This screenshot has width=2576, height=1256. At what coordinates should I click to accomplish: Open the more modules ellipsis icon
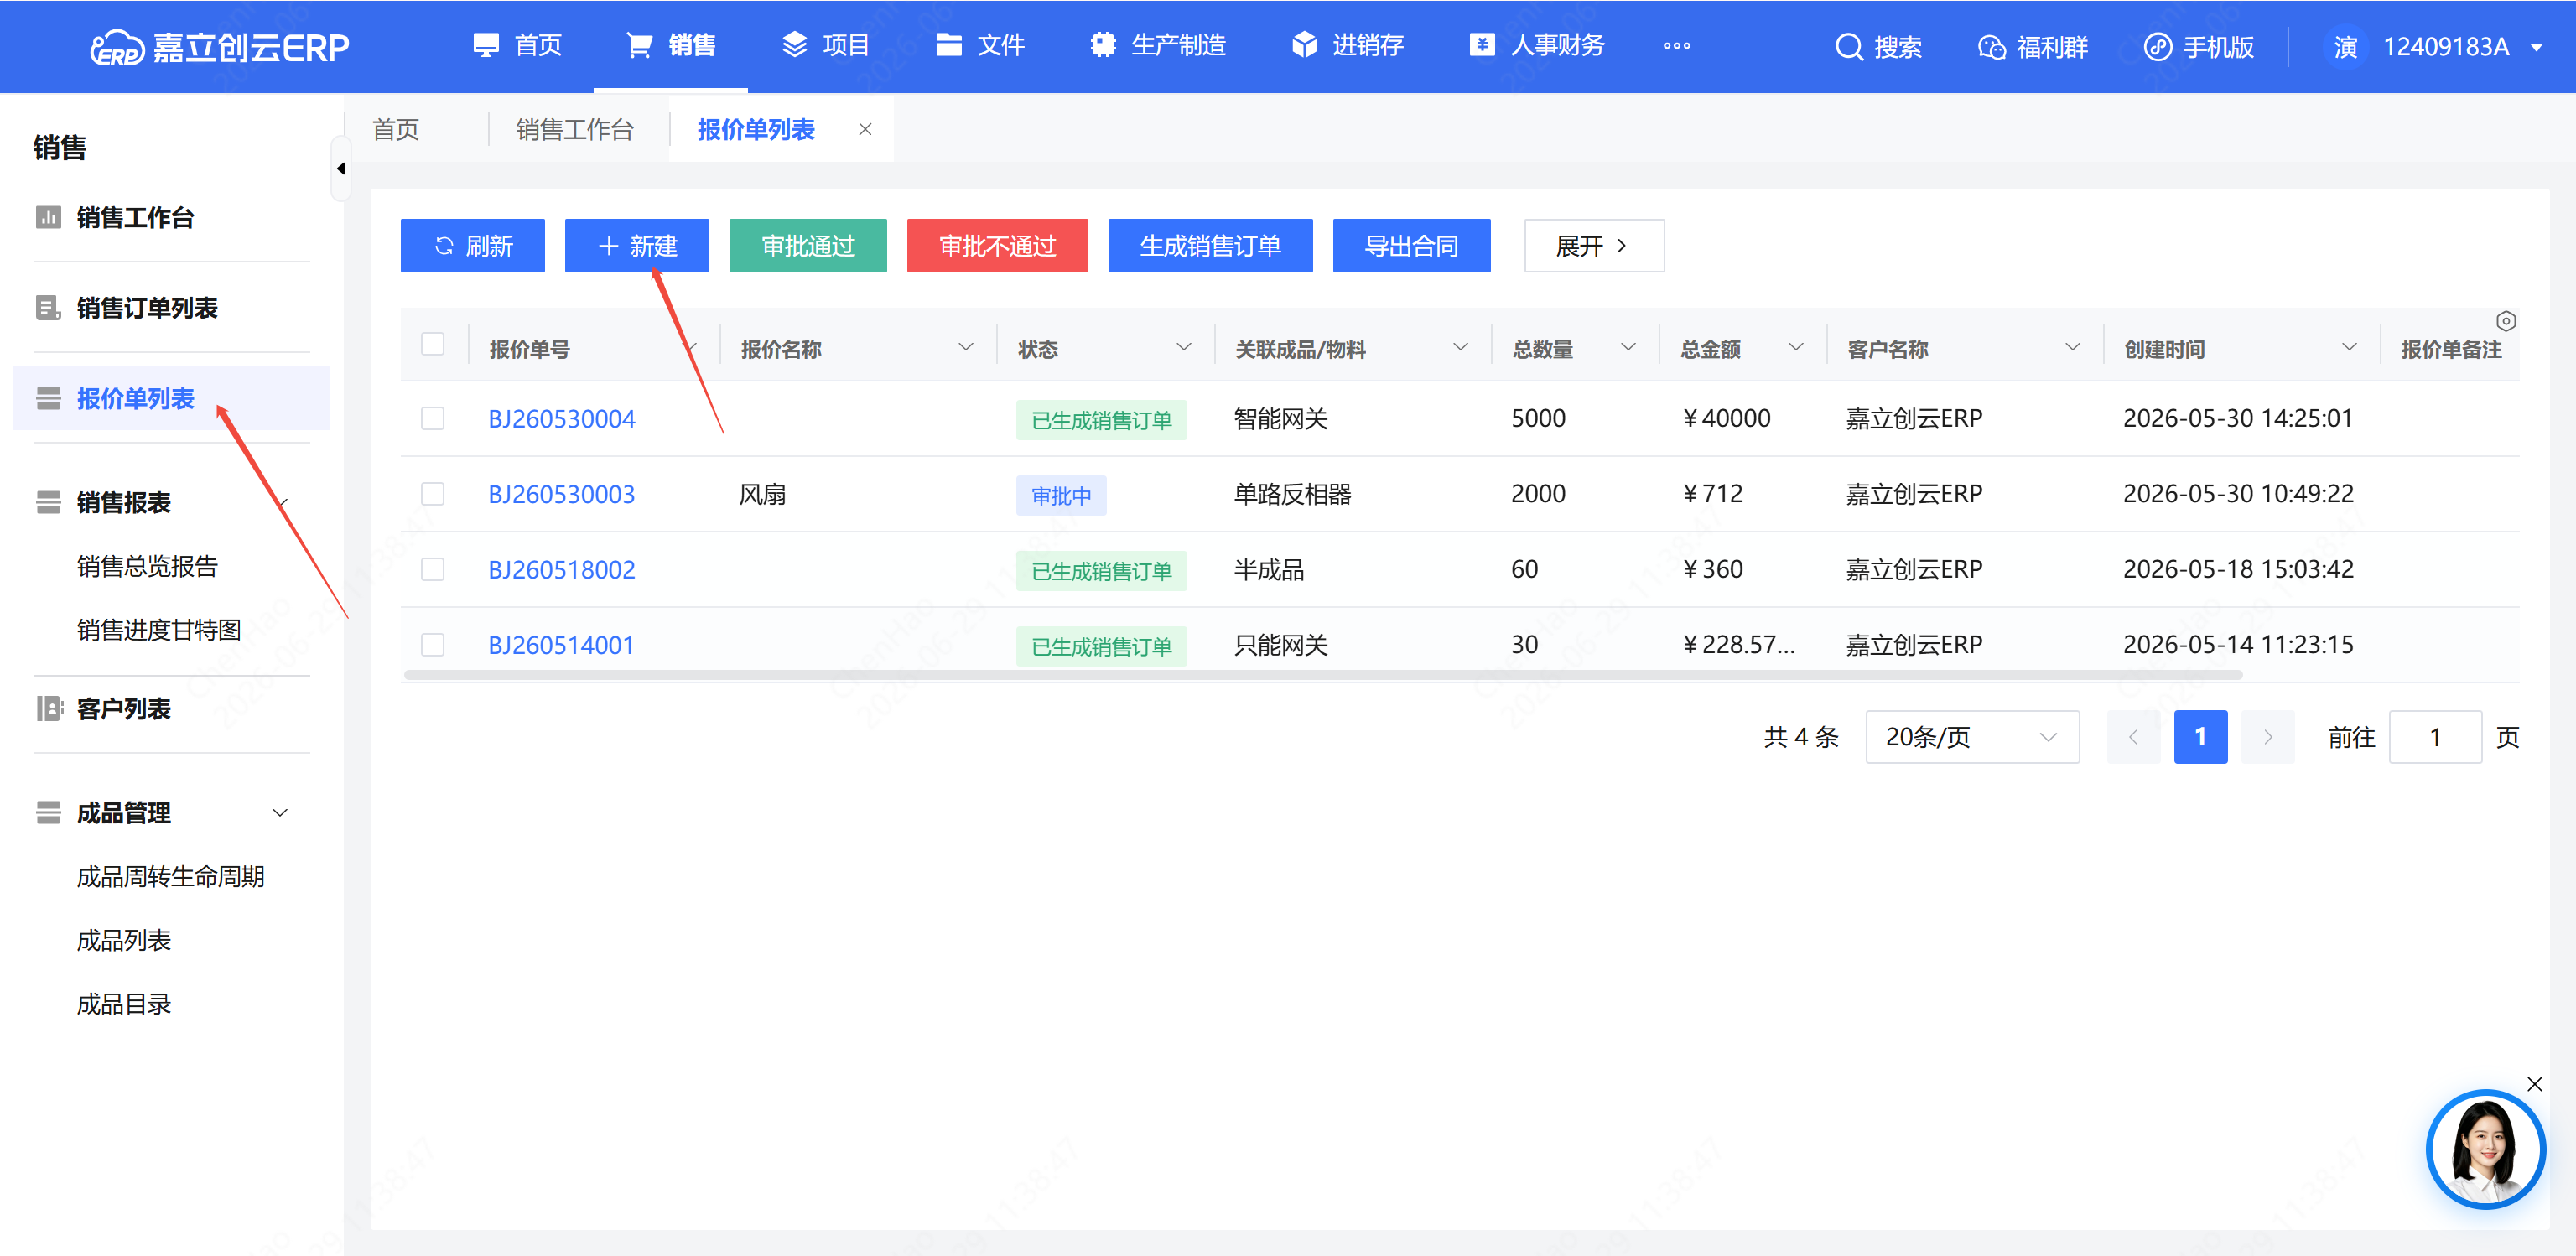click(x=1677, y=45)
